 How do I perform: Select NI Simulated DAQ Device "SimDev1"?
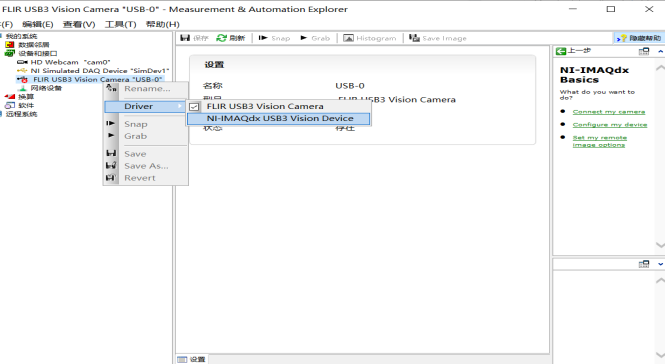(100, 71)
